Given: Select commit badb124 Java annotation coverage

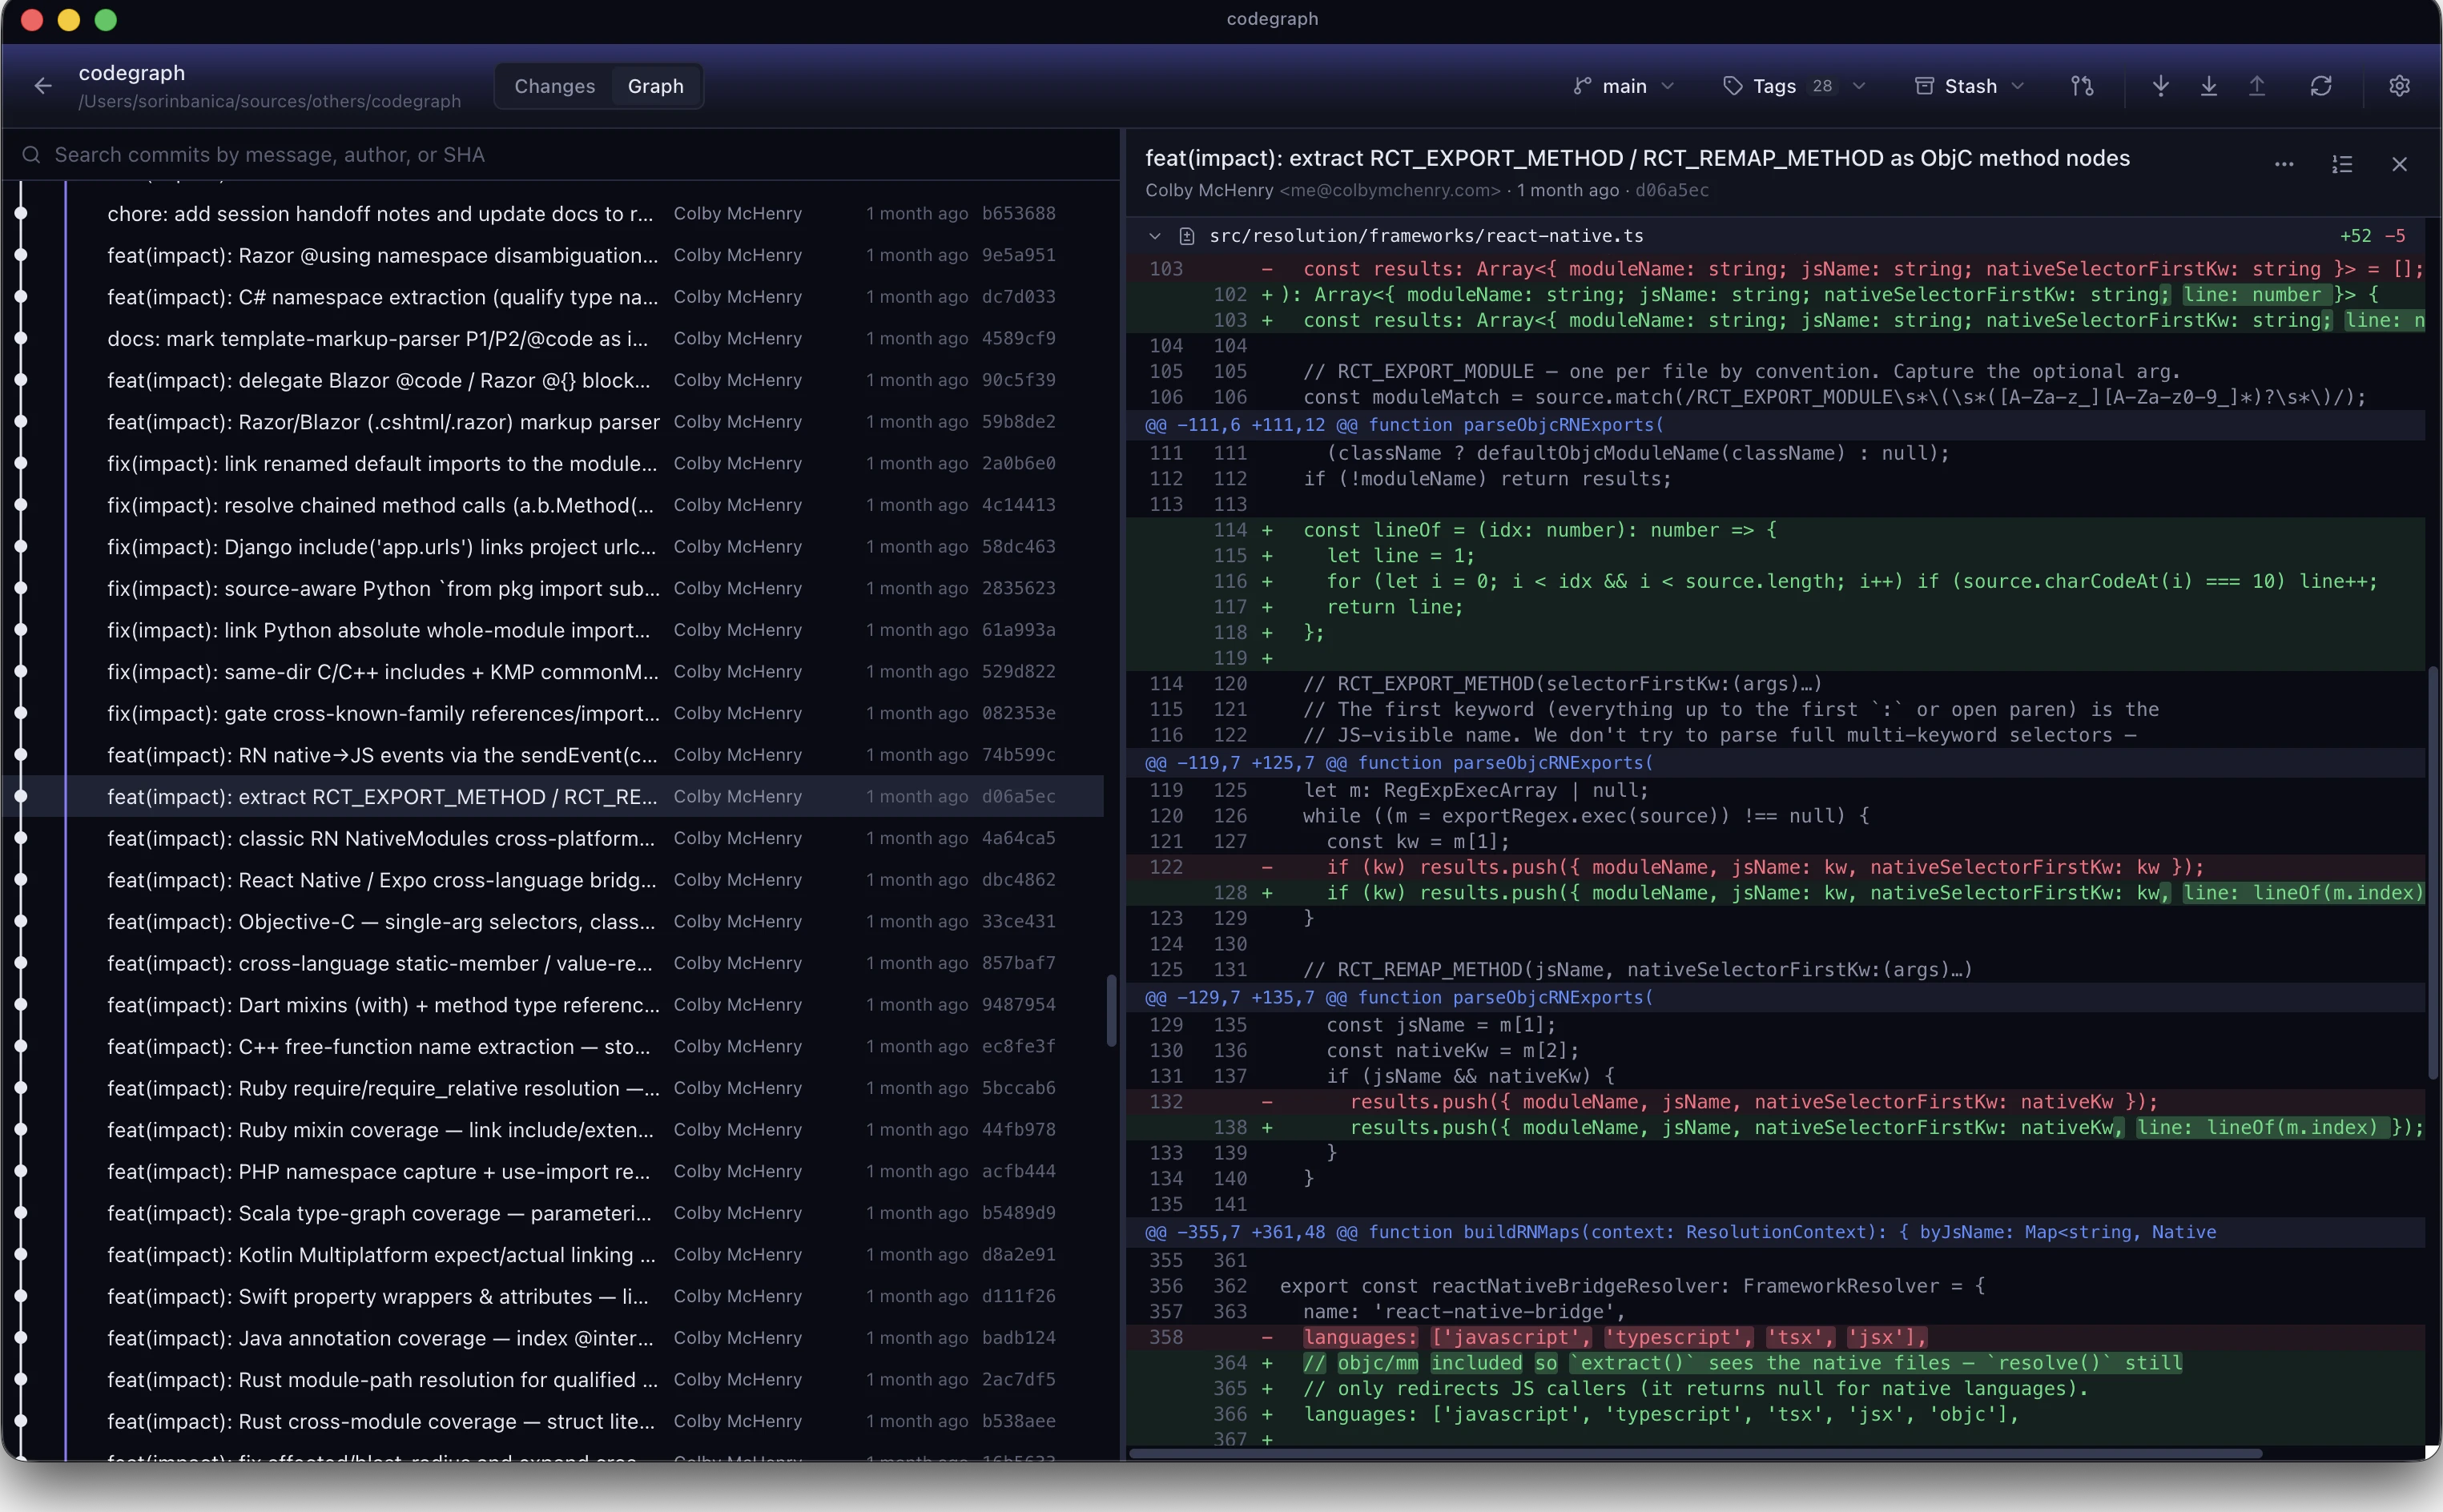Looking at the screenshot, I should coord(552,1338).
